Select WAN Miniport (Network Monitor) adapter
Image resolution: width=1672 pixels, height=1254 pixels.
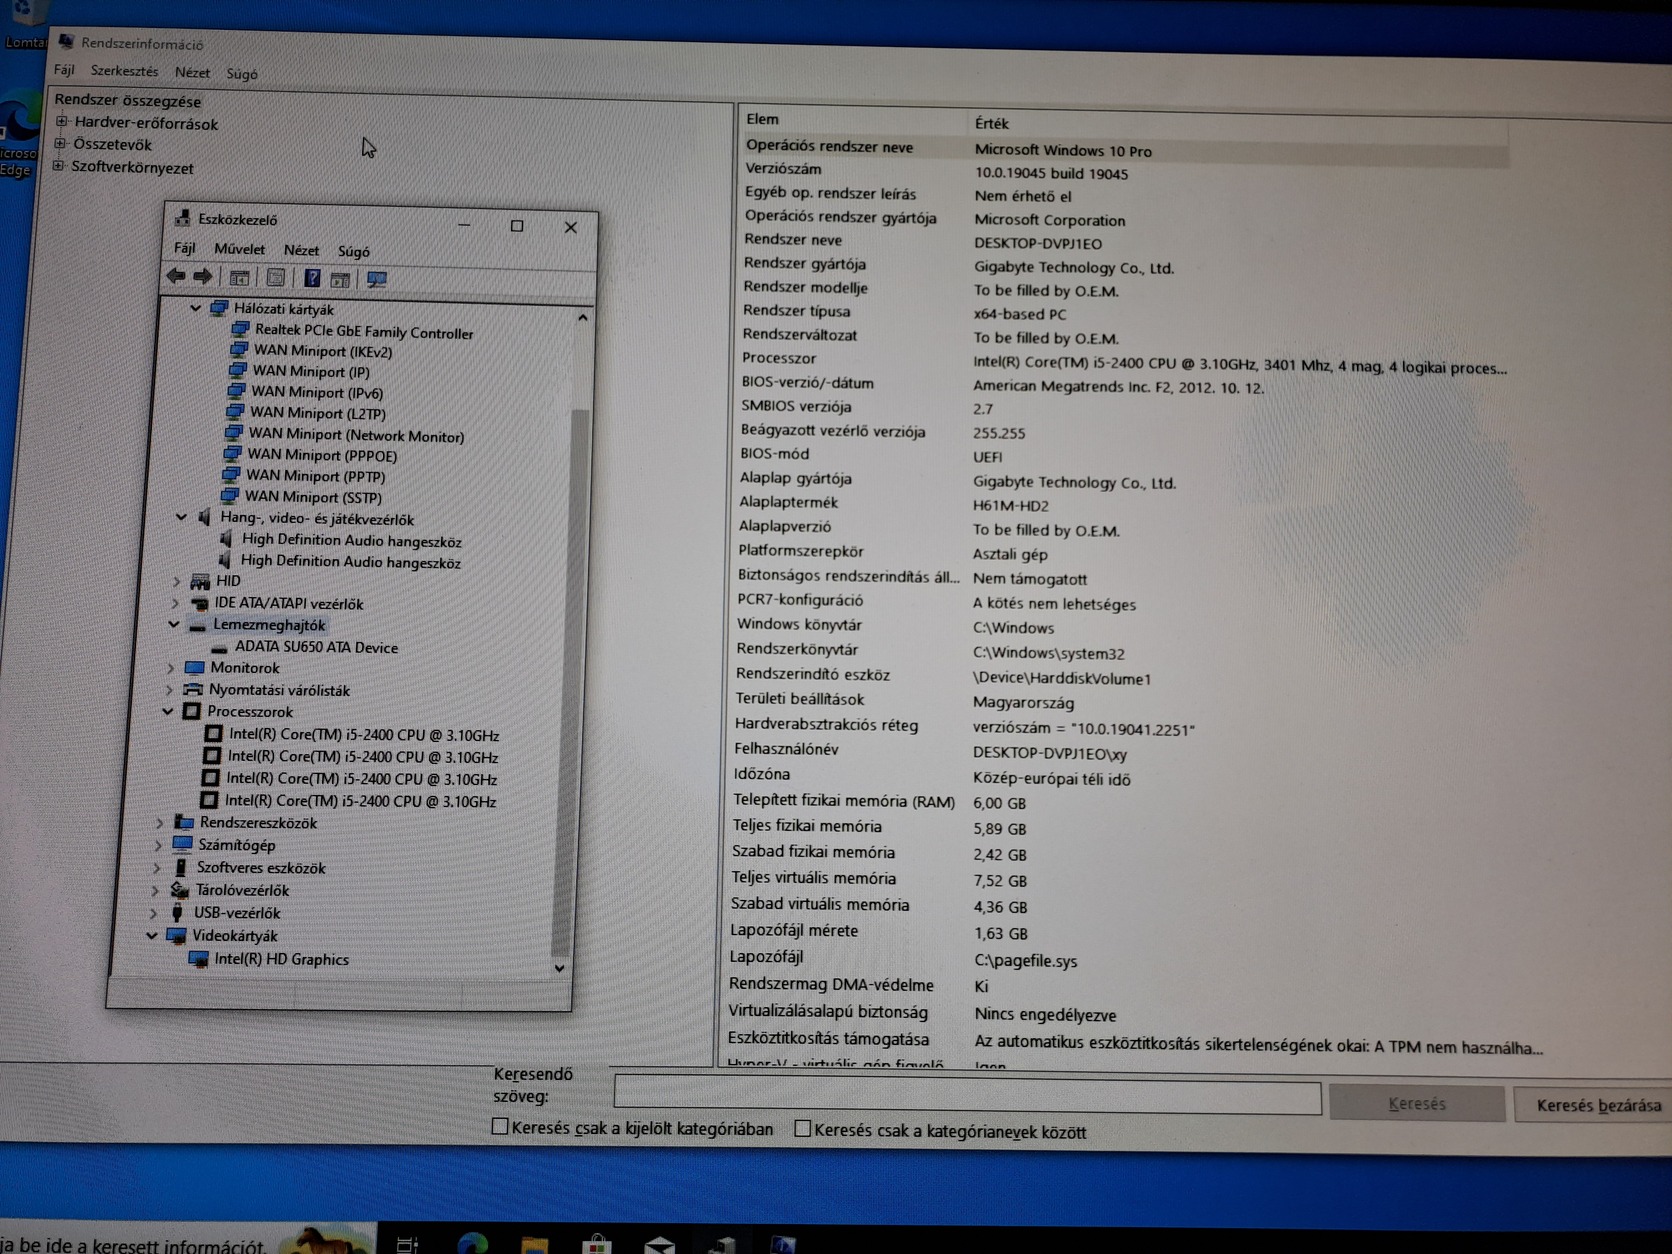click(x=356, y=435)
